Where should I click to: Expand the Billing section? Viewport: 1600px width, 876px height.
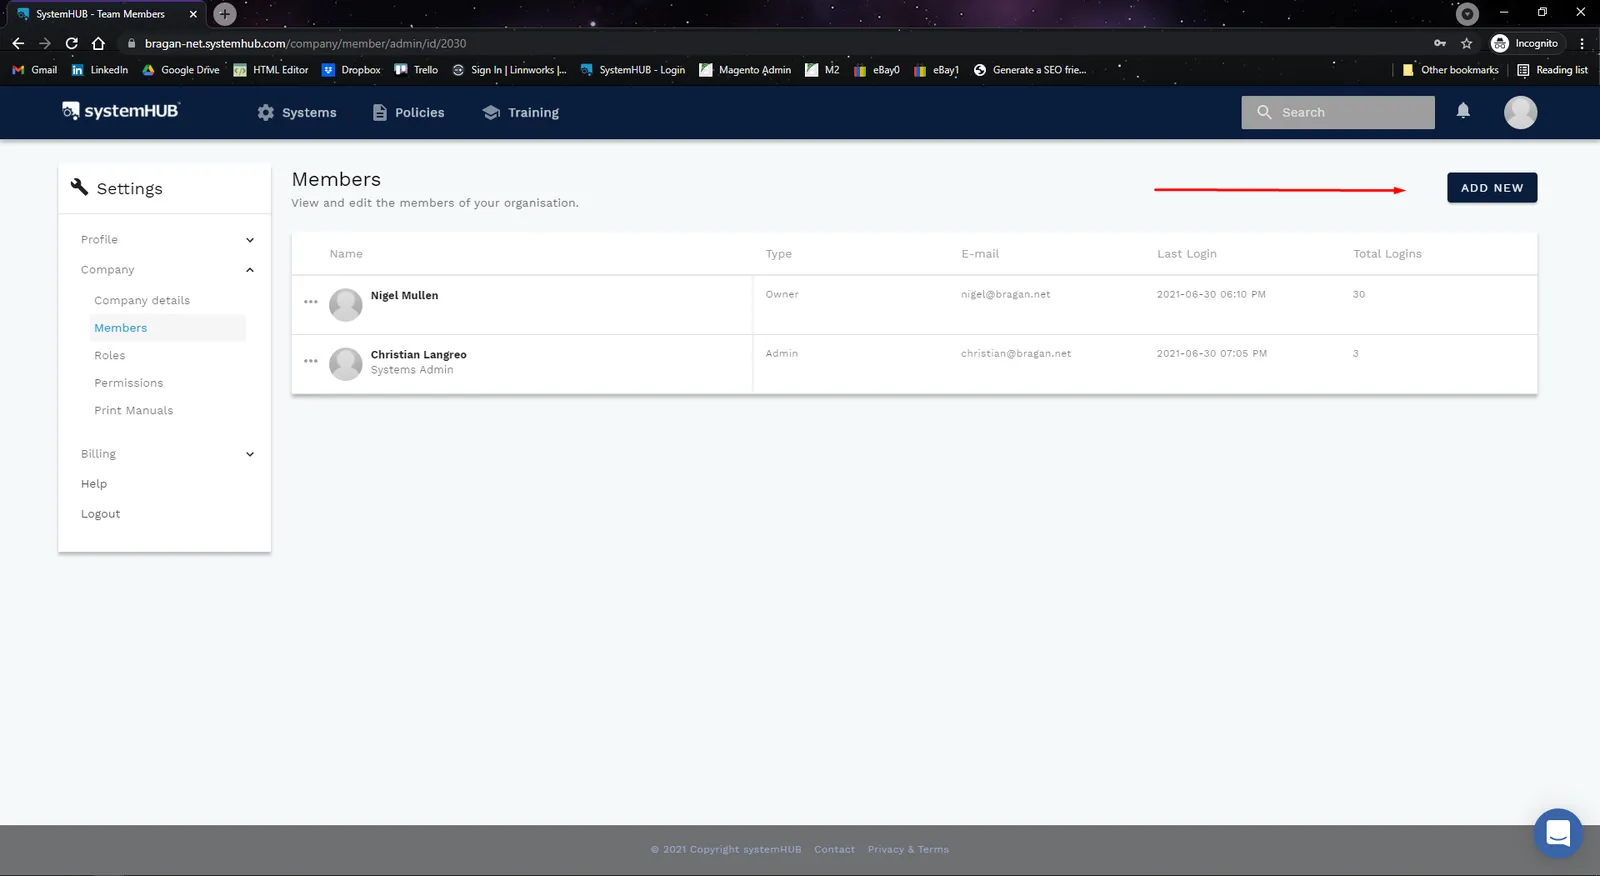coord(166,454)
